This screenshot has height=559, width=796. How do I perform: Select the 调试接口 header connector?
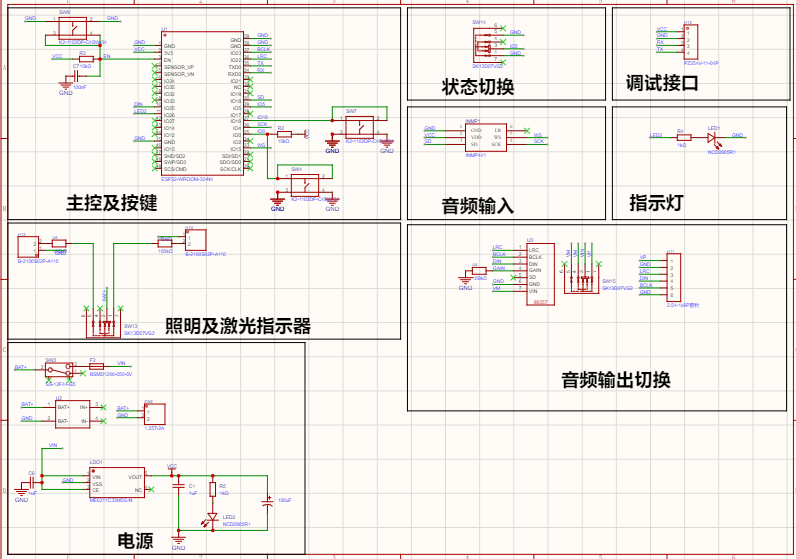pyautogui.click(x=690, y=42)
